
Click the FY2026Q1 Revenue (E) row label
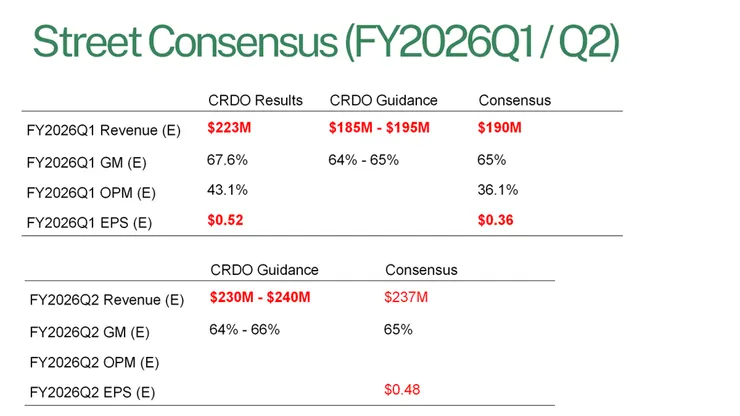coord(103,129)
